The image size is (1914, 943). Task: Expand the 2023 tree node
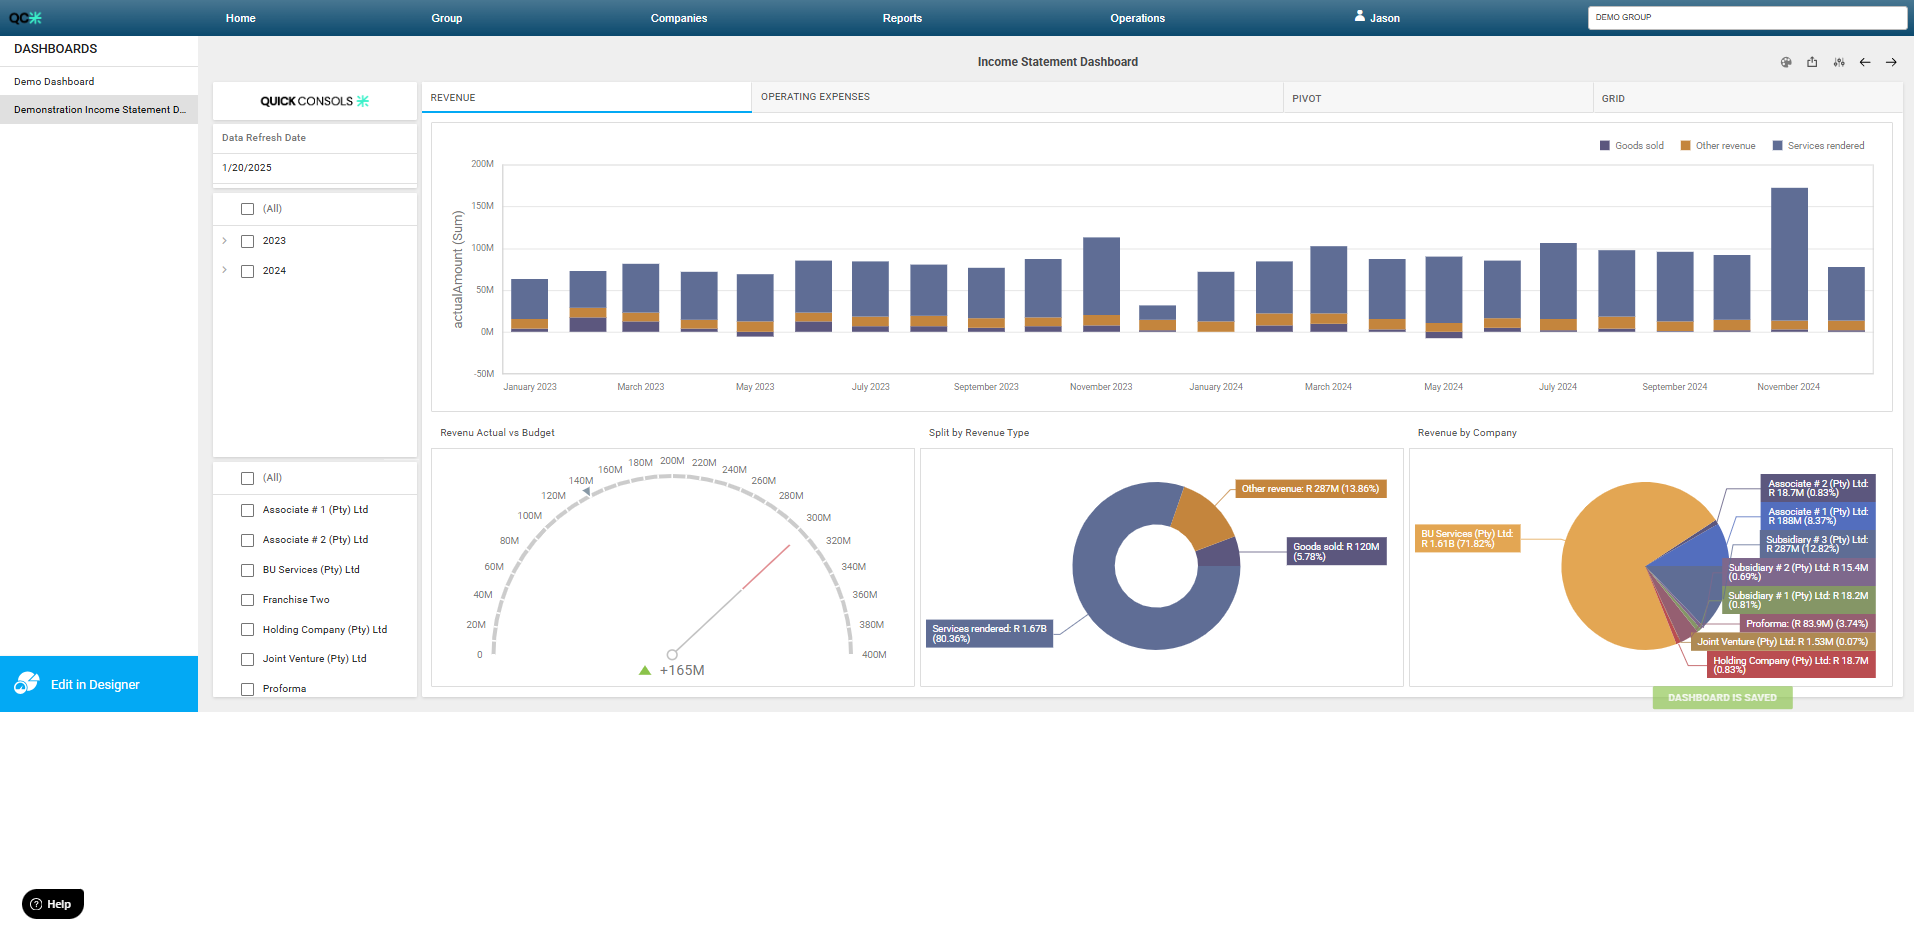pos(224,241)
